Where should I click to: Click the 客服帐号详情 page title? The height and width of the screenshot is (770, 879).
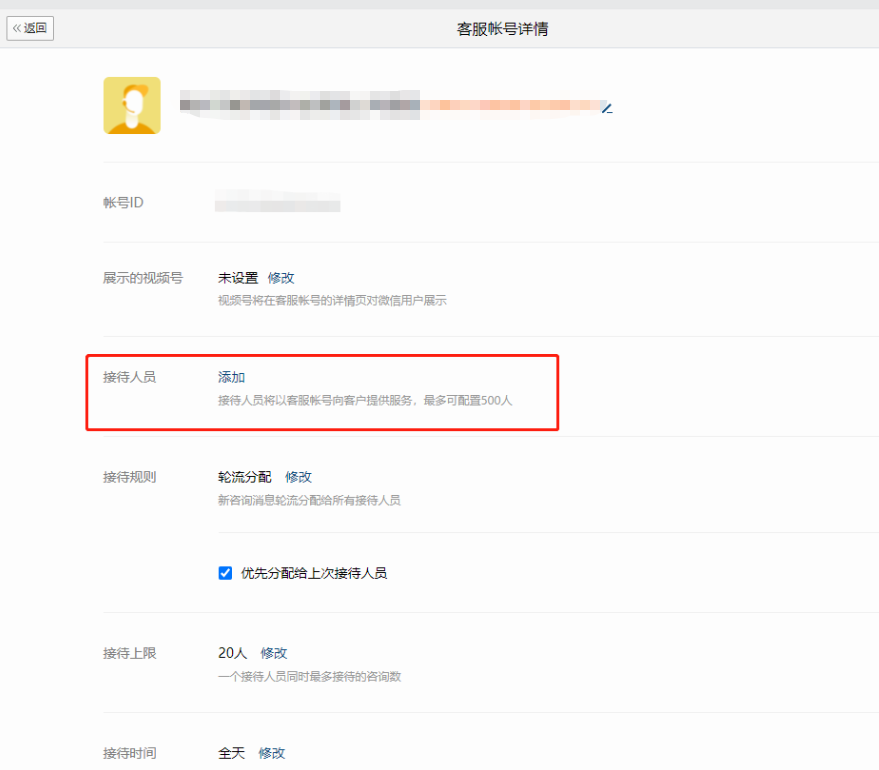coord(502,29)
